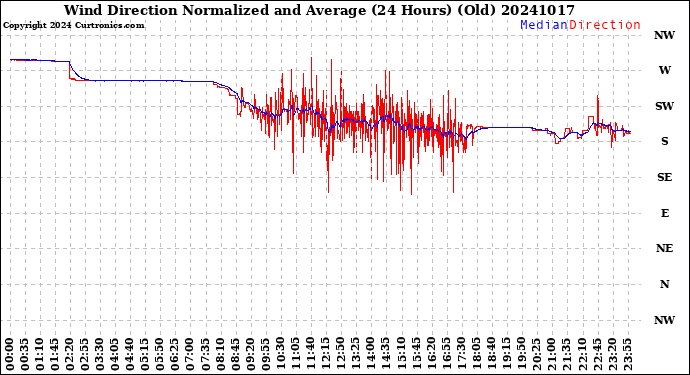Click the SW direction axis label
This screenshot has height=375, width=690.
tap(664, 106)
